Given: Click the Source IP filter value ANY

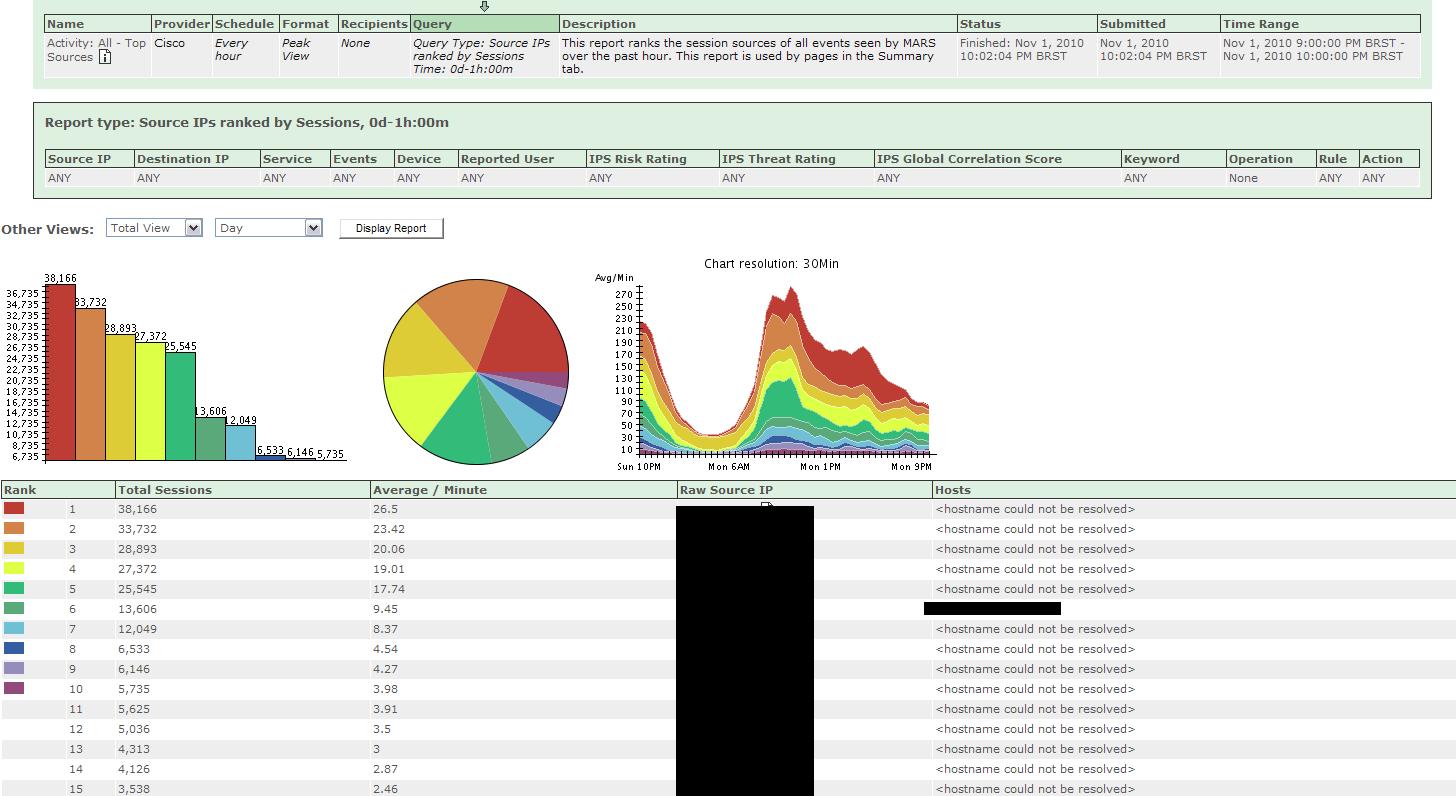Looking at the screenshot, I should 60,178.
